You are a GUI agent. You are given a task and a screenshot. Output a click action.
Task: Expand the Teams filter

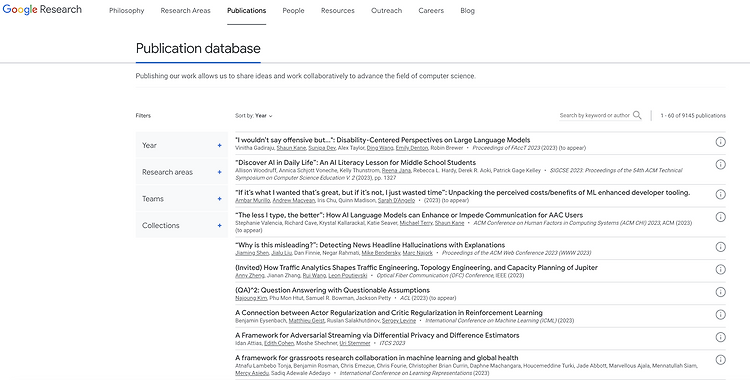click(181, 199)
